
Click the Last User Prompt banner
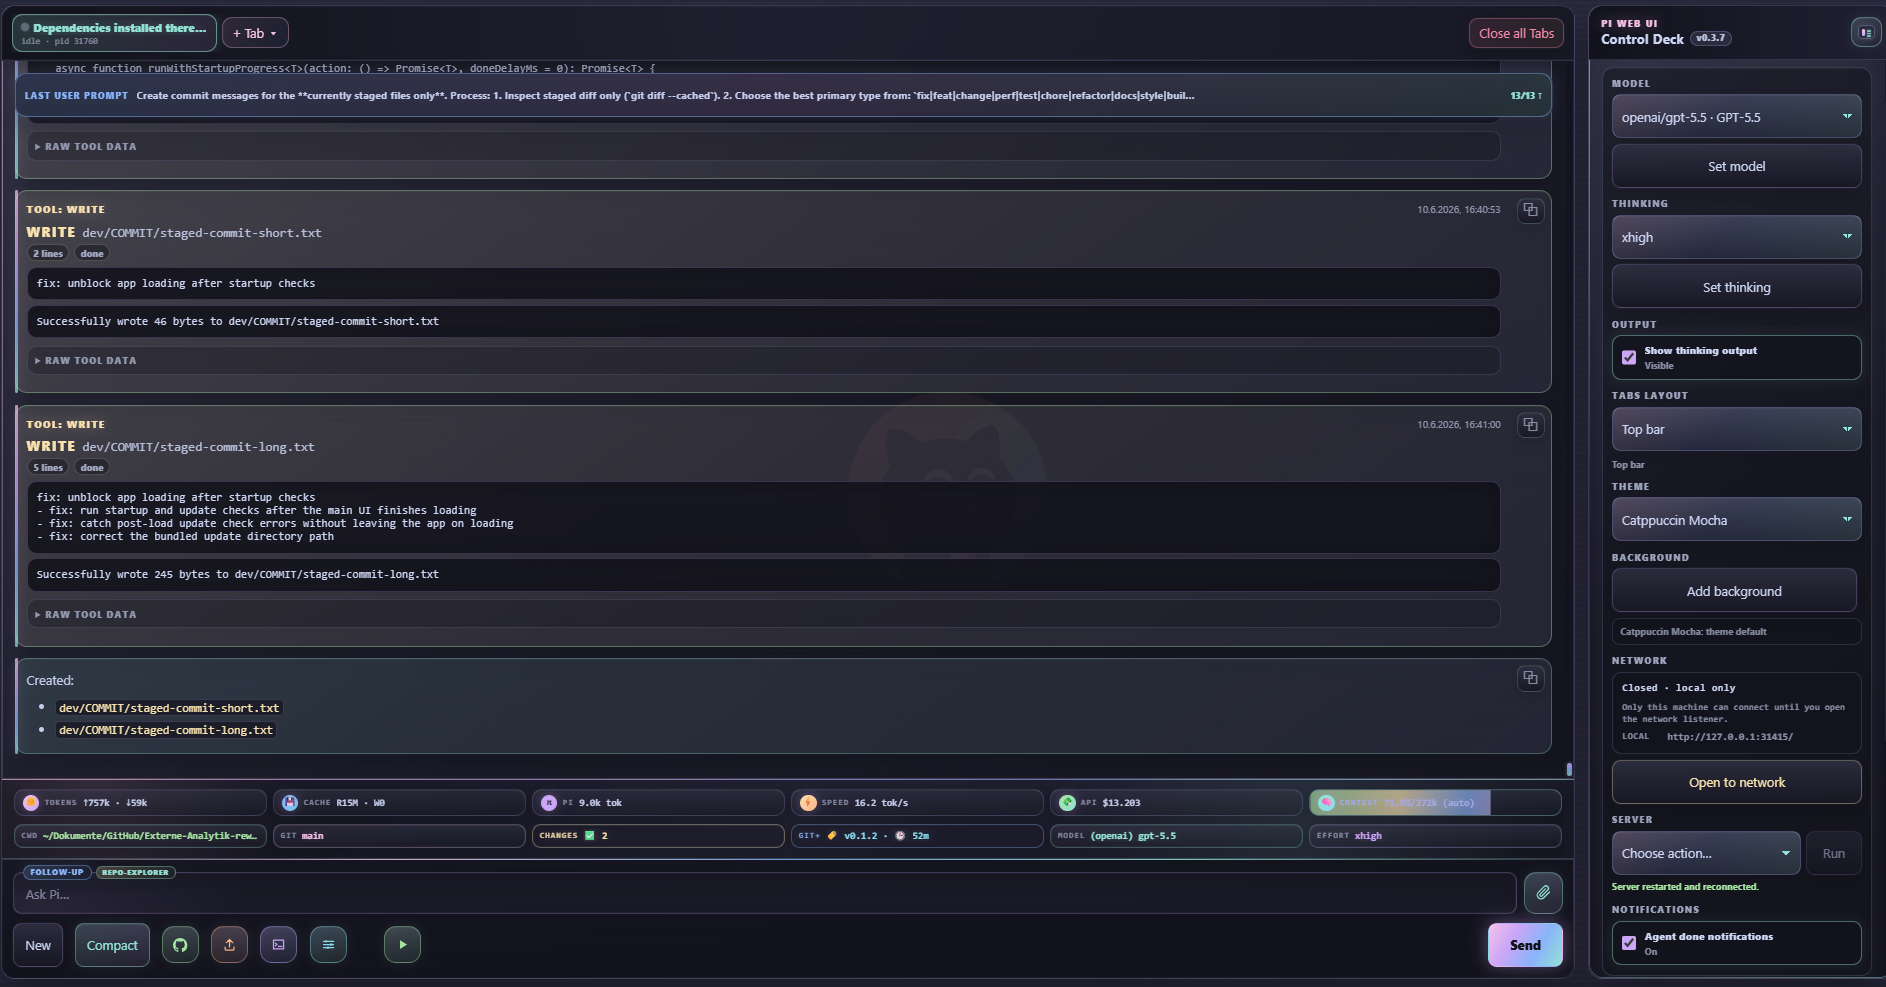(783, 96)
